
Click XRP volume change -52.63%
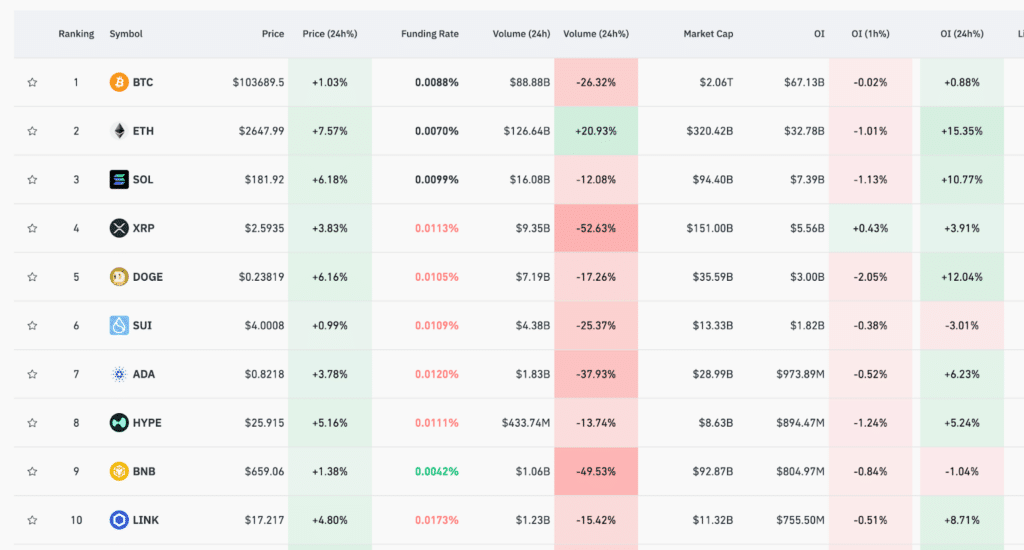596,229
